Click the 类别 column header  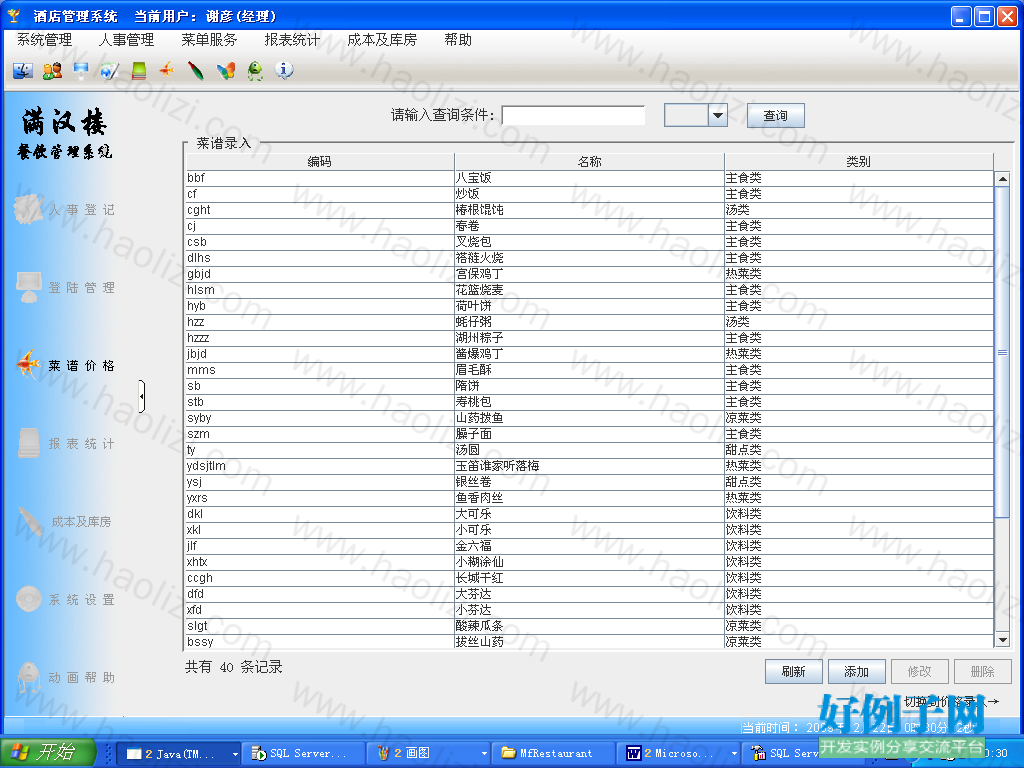coord(858,161)
